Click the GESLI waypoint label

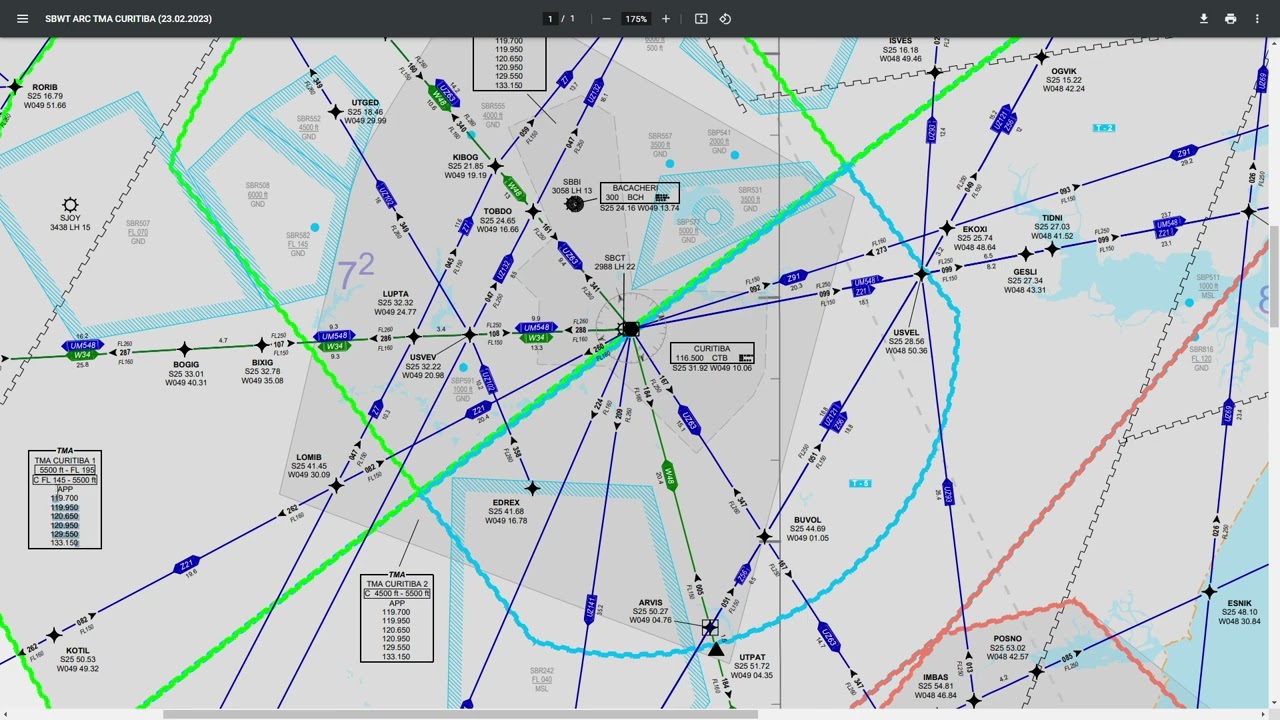tap(1025, 281)
